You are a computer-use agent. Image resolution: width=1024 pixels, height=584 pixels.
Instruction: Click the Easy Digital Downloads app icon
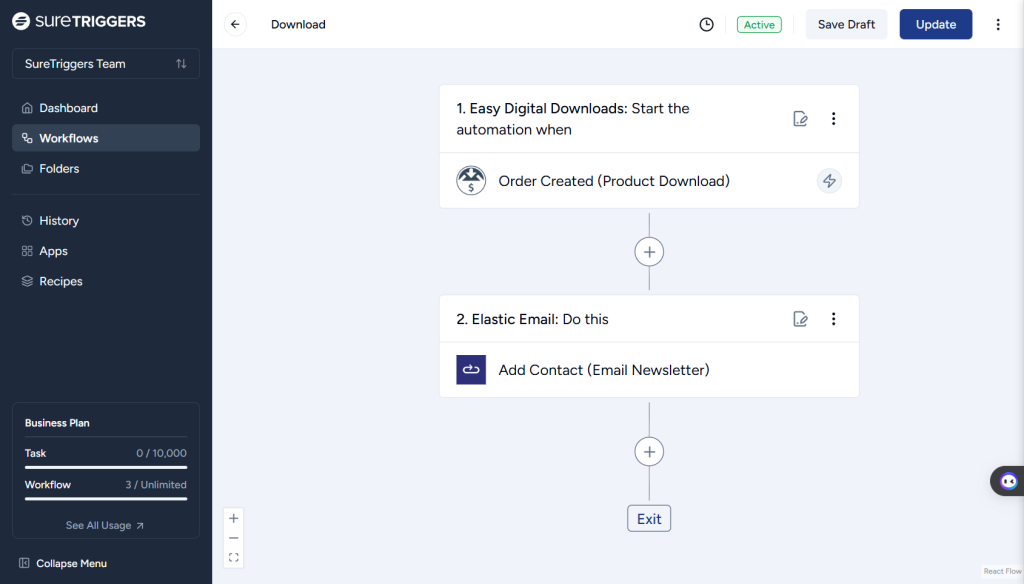coord(471,181)
